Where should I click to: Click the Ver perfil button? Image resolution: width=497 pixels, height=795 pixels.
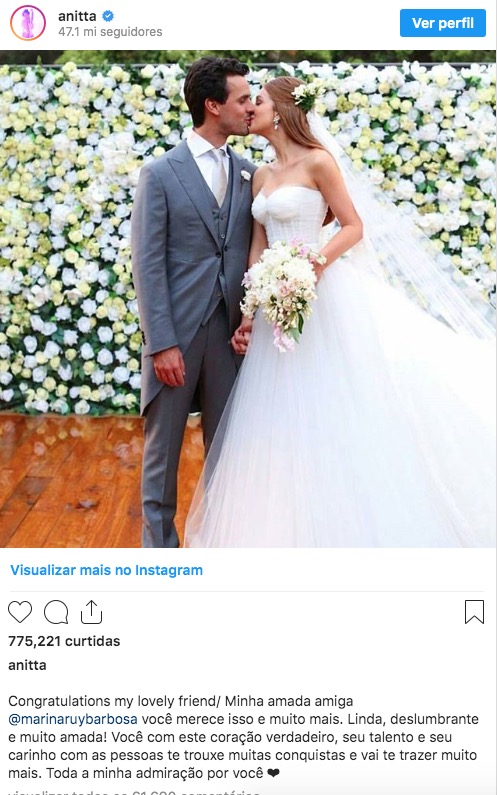point(443,23)
